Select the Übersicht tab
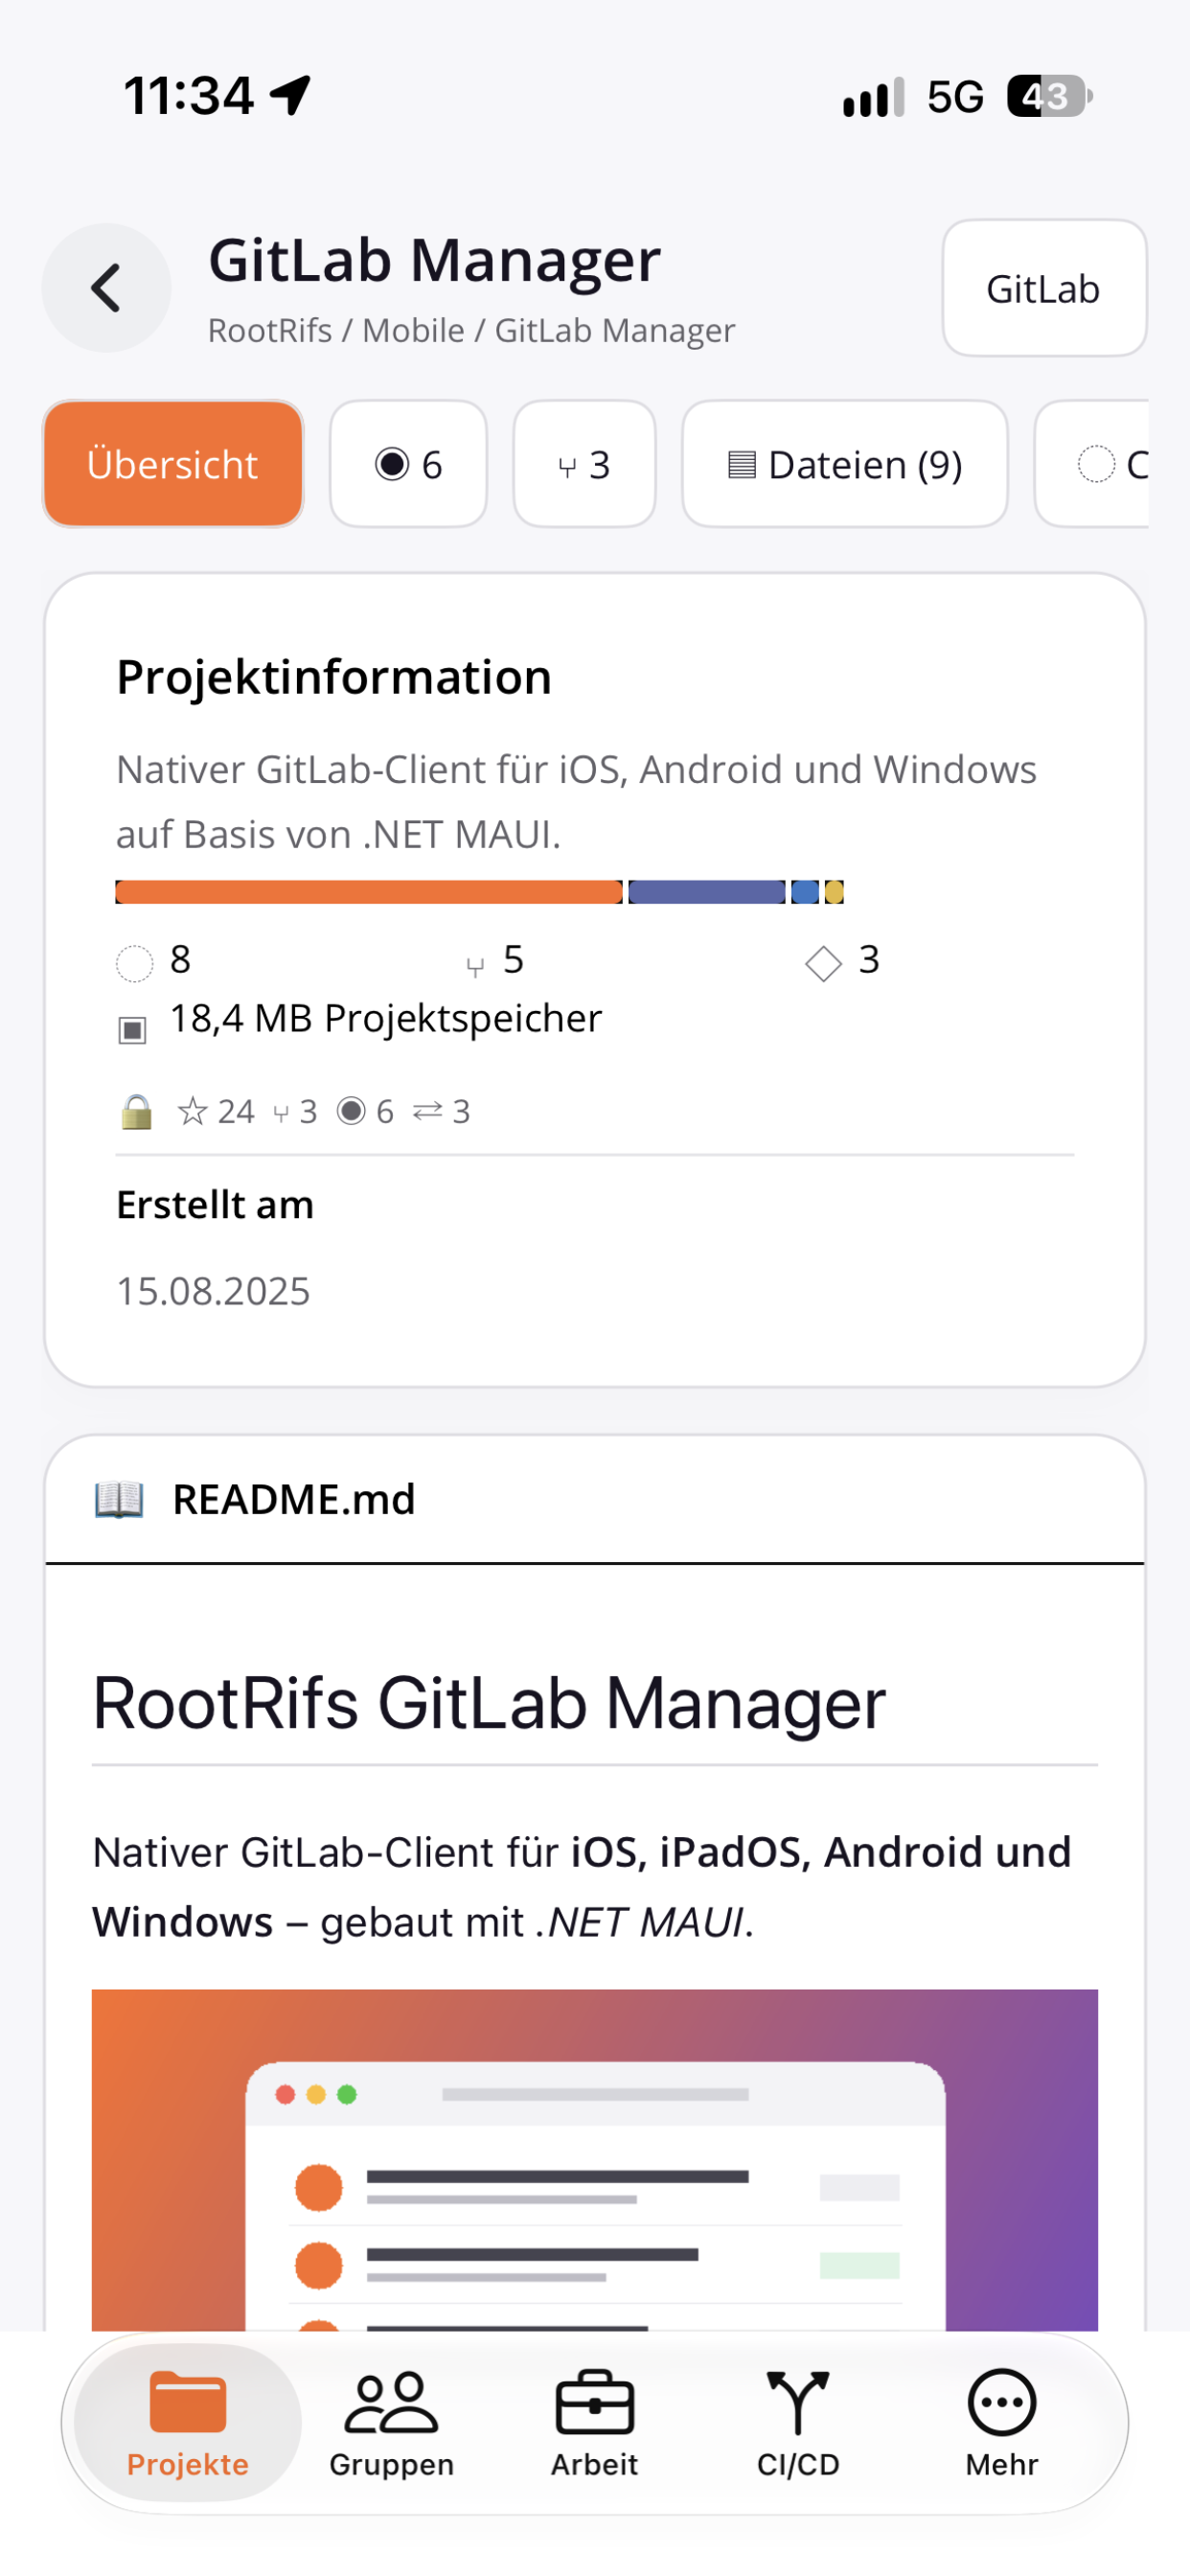The height and width of the screenshot is (2576, 1190). pos(173,464)
